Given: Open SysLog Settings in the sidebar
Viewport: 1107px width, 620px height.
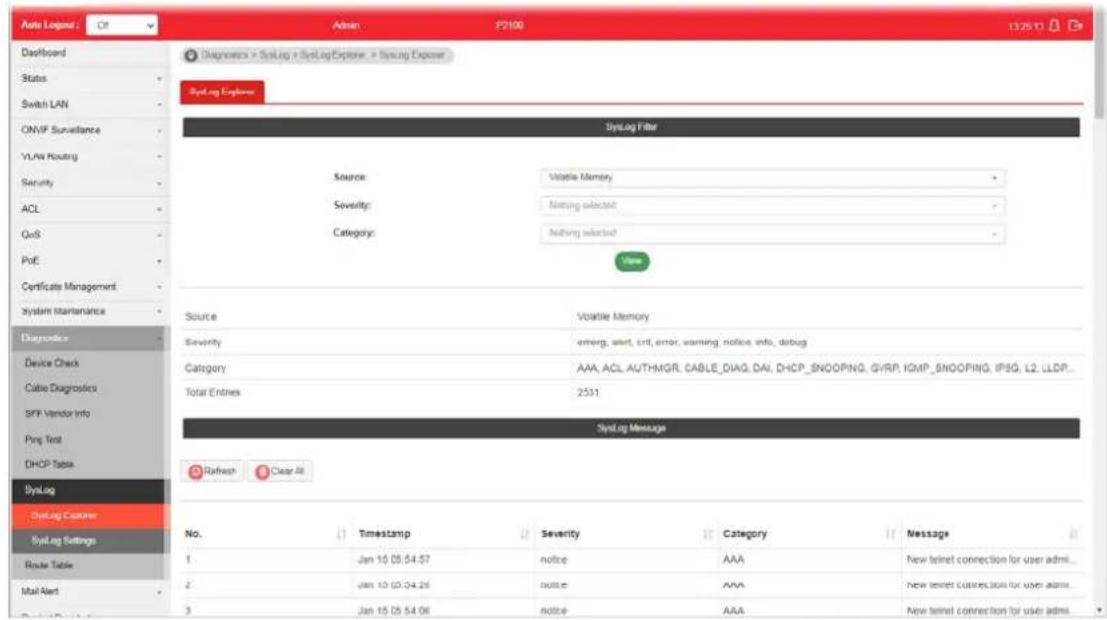Looking at the screenshot, I should click(90, 541).
